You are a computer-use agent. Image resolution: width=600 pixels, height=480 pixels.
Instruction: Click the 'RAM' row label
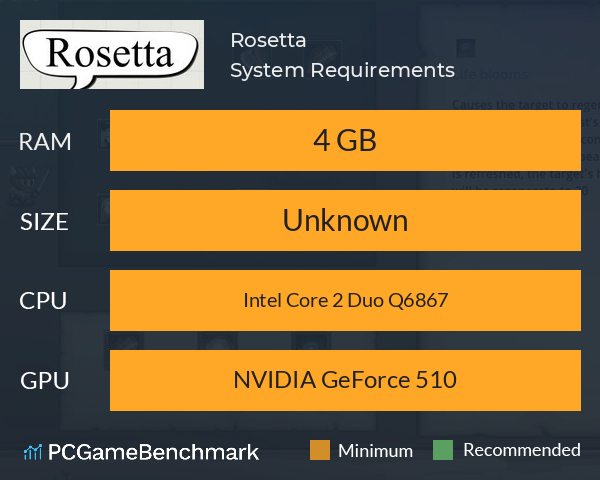pos(45,142)
